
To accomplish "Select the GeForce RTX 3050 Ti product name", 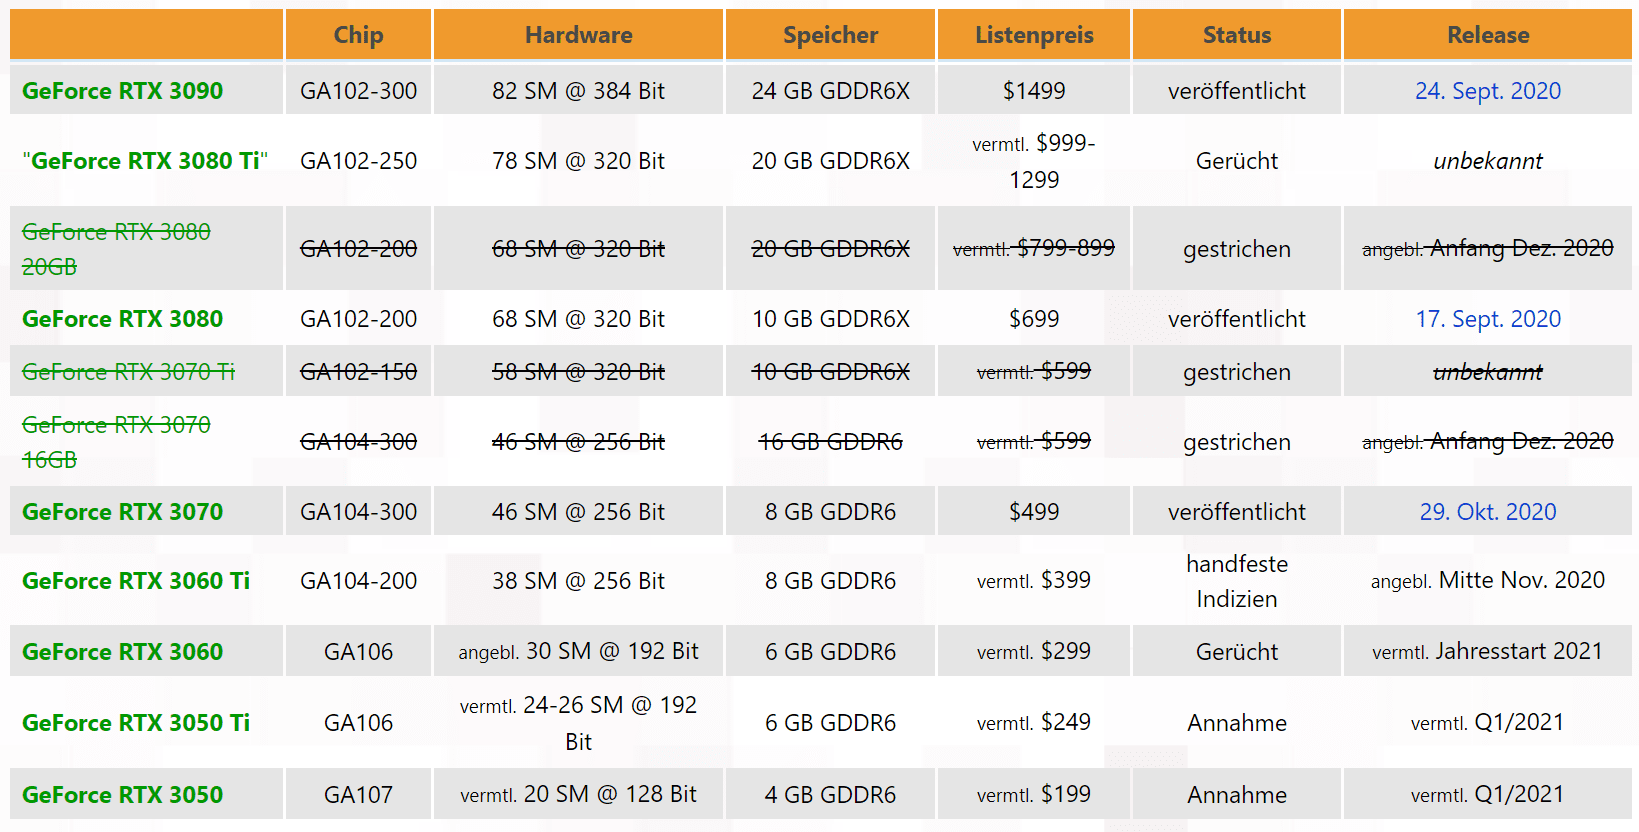I will [x=136, y=723].
